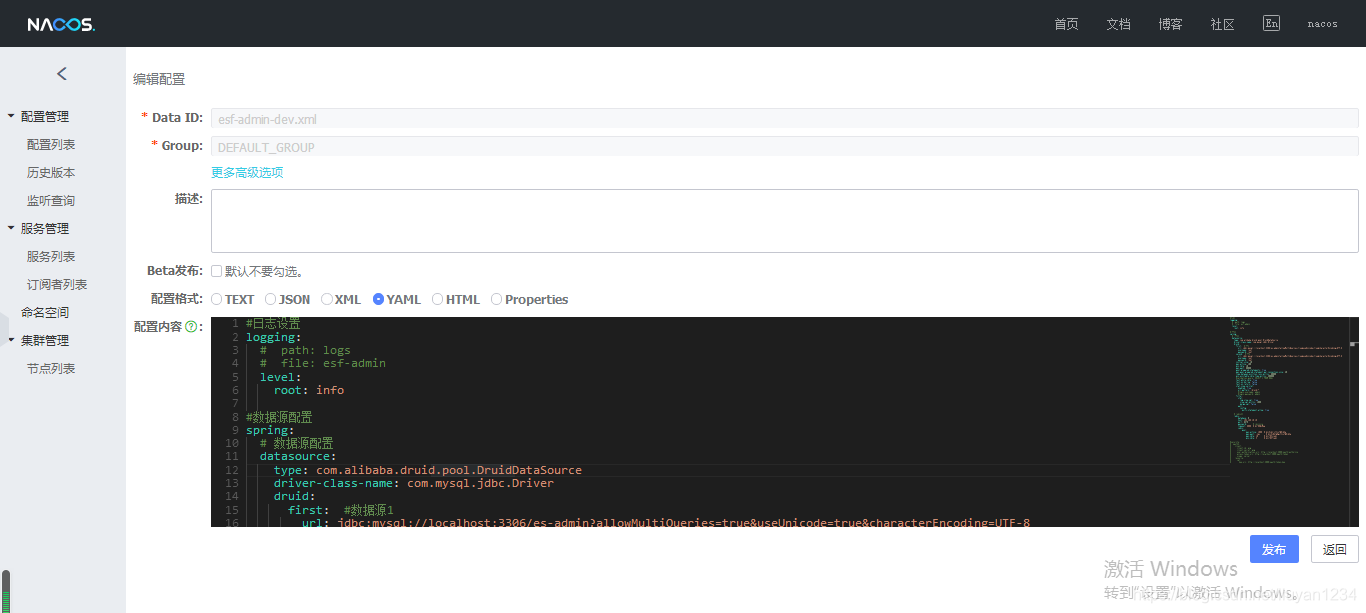Select the JSON format radio button
1366x613 pixels.
[x=270, y=299]
